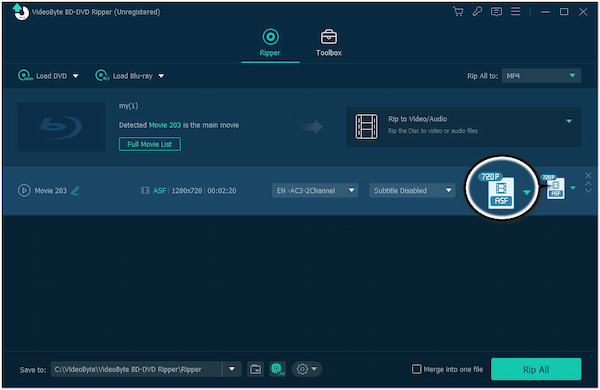Image resolution: width=600 pixels, height=390 pixels.
Task: Check Merge into one file
Action: pyautogui.click(x=416, y=369)
